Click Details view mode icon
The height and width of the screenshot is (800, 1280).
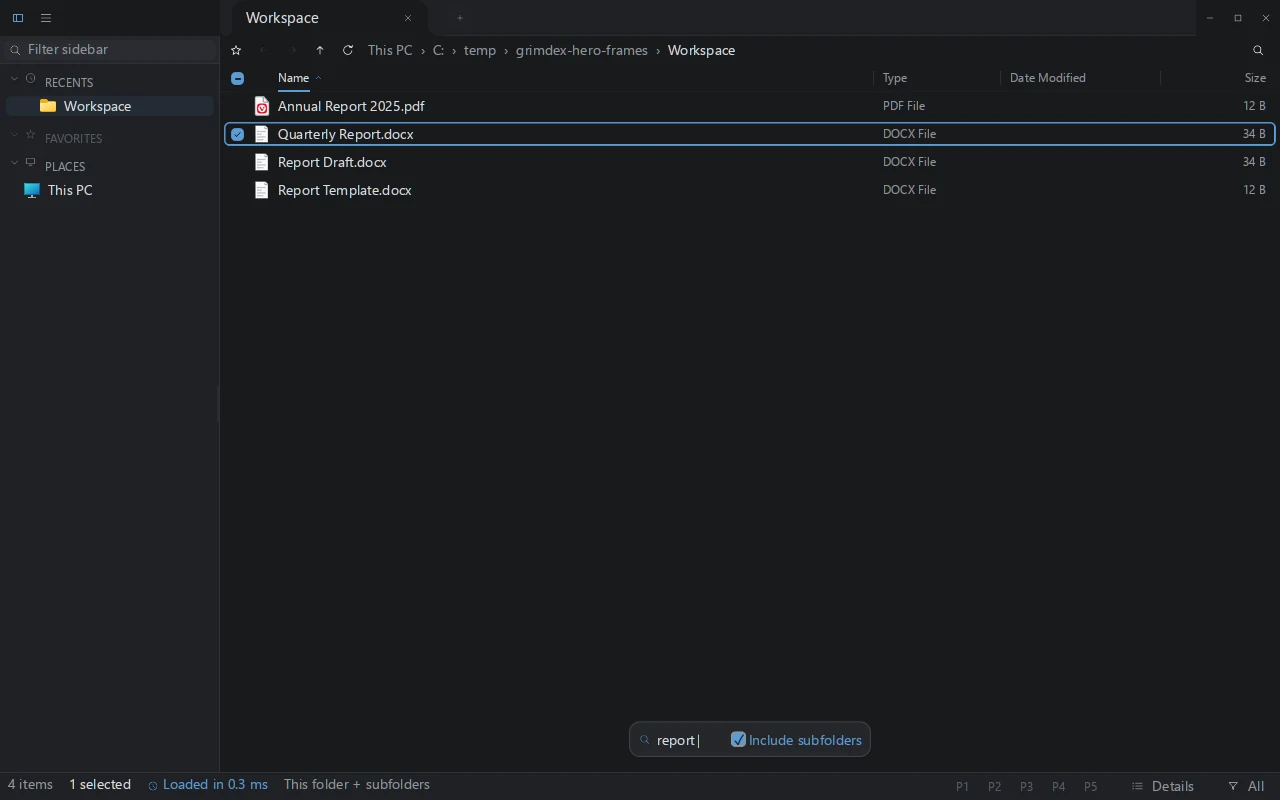pos(1137,786)
